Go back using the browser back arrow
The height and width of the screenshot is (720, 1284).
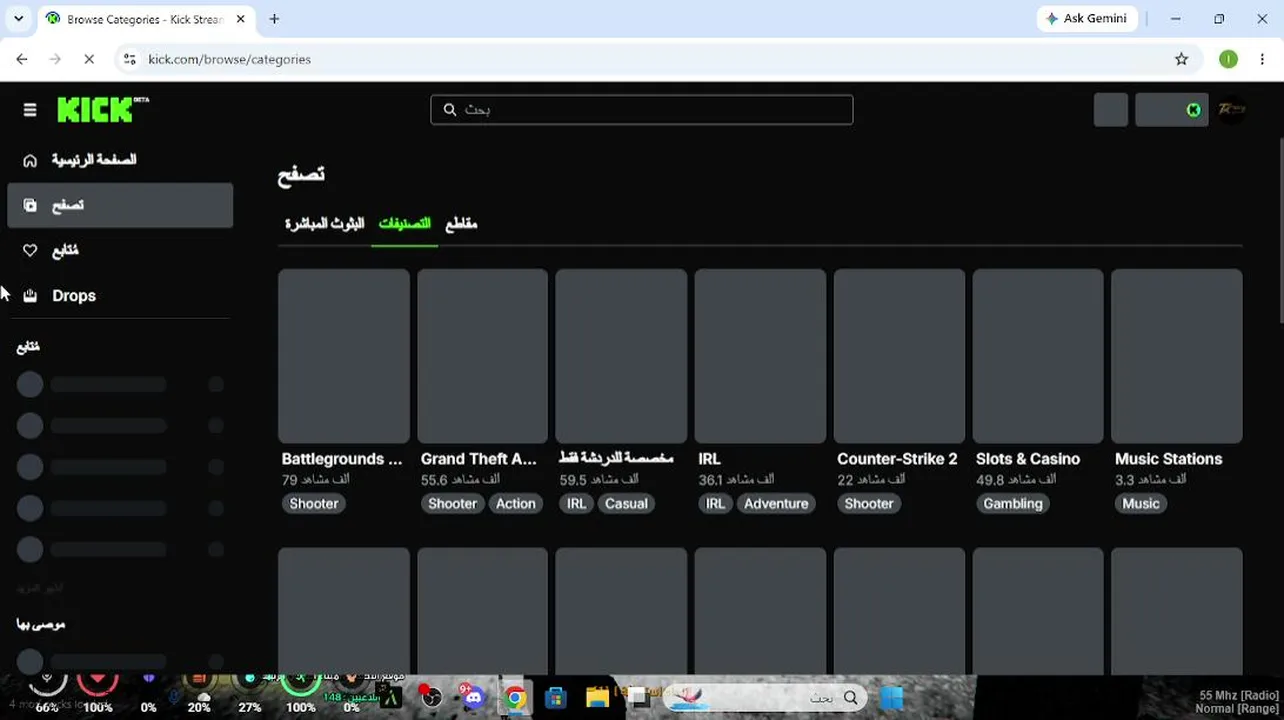click(22, 59)
